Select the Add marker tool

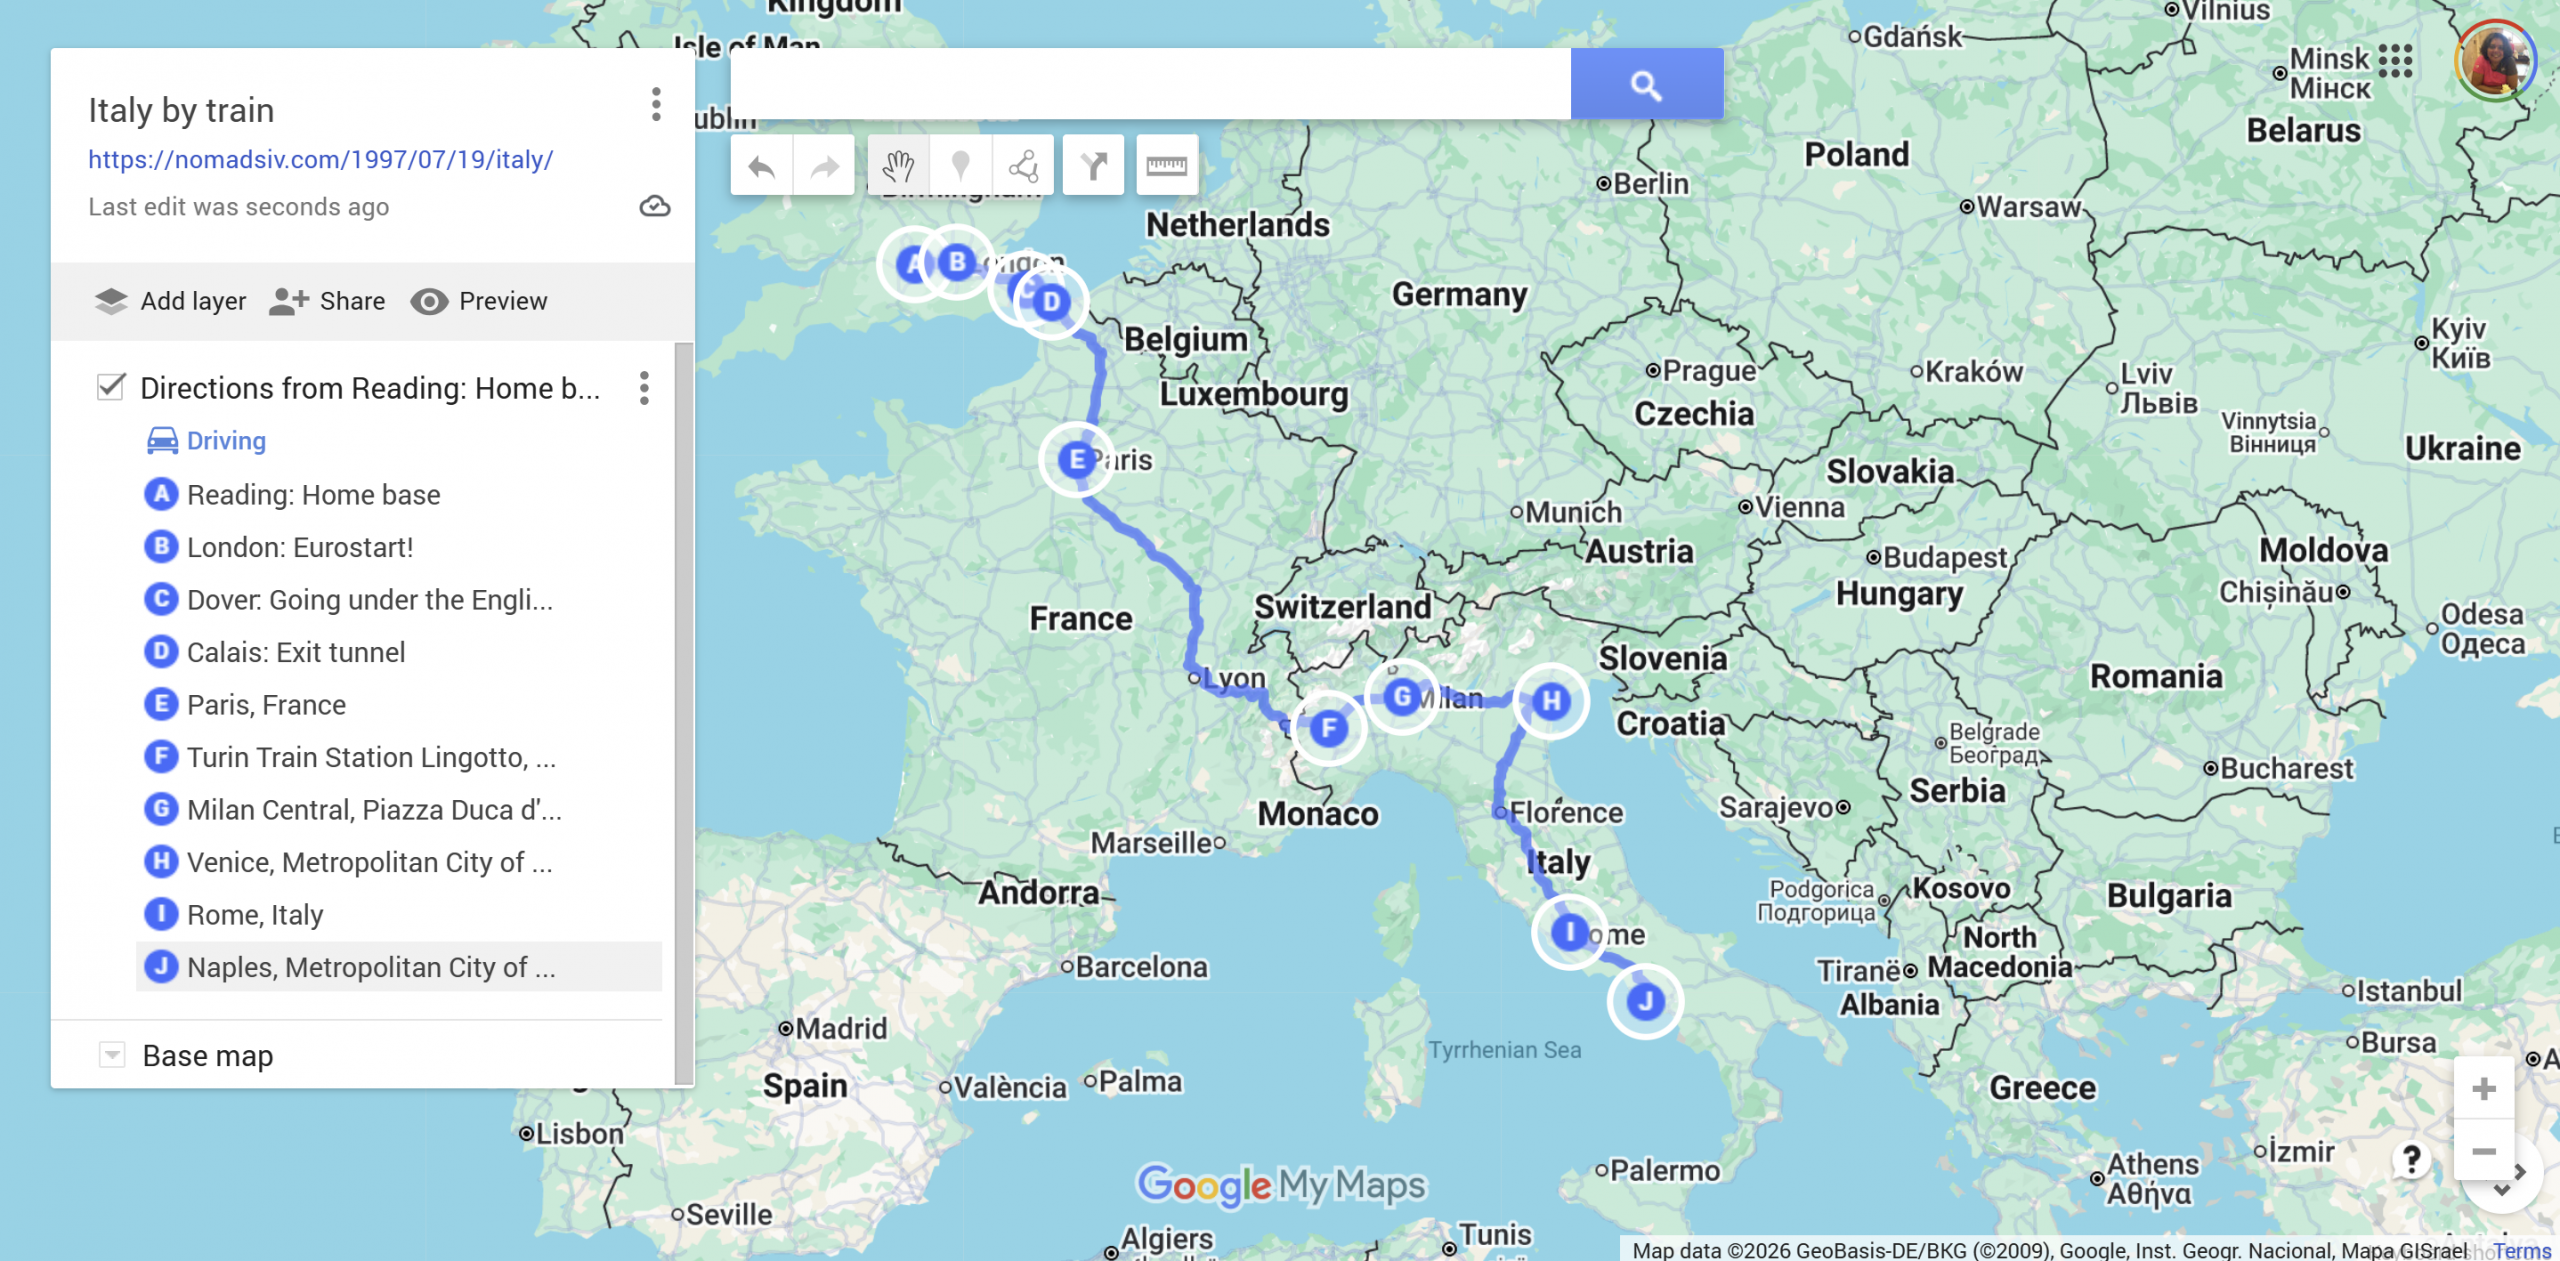tap(960, 166)
